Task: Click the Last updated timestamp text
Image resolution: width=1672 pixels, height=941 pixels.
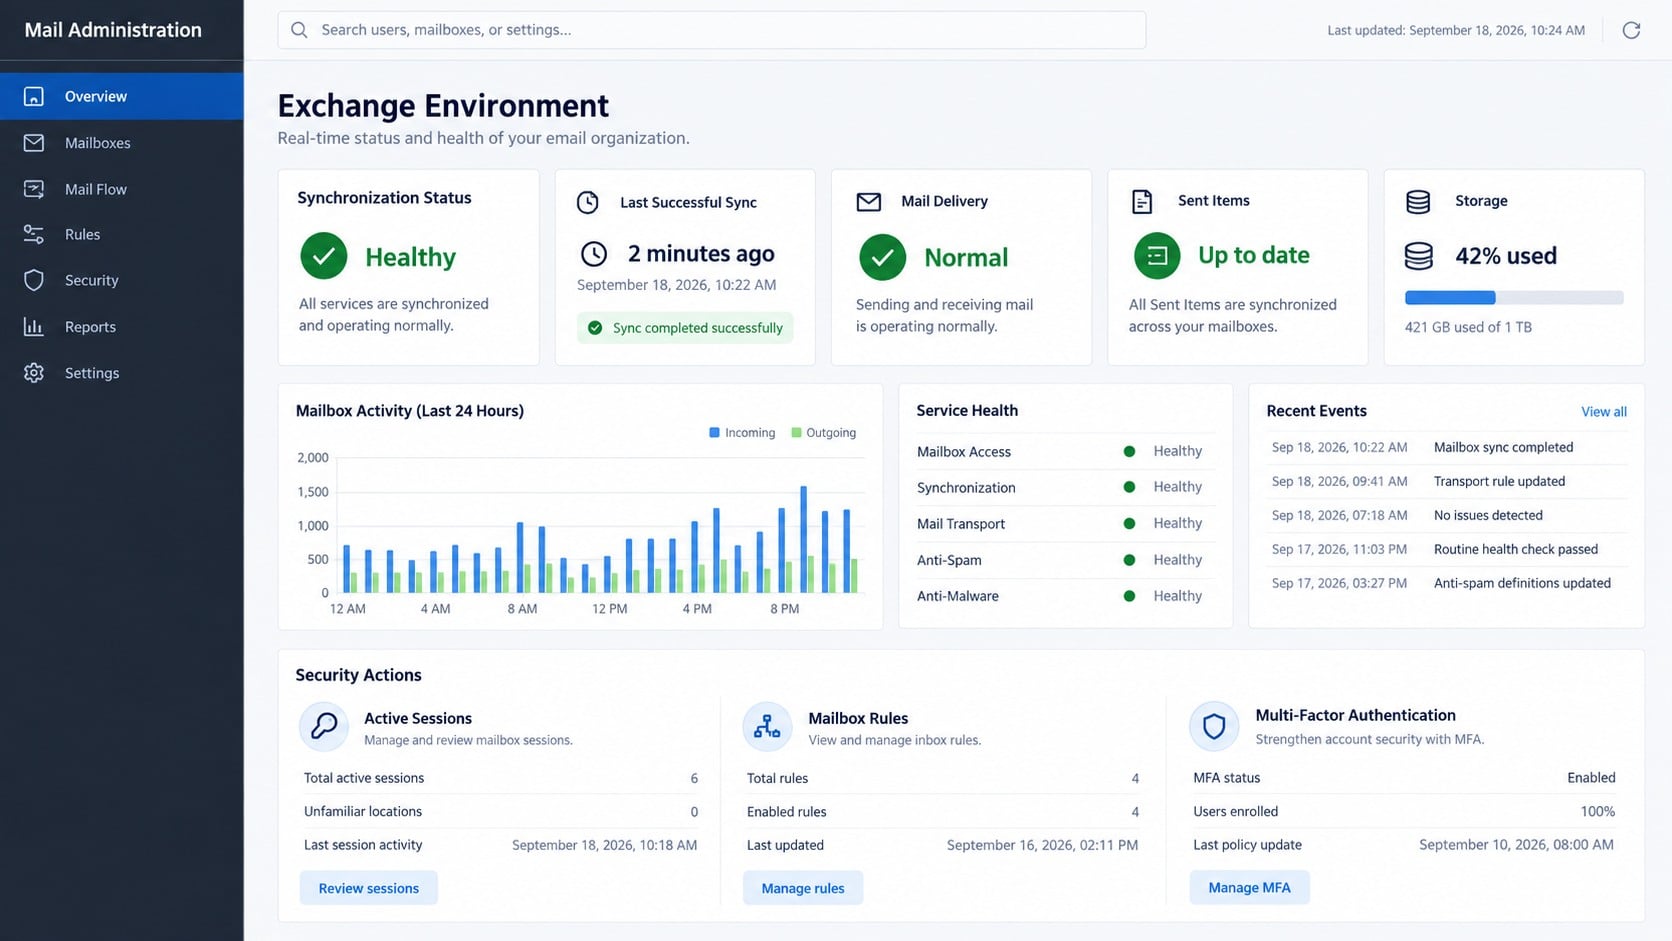Action: pyautogui.click(x=1456, y=30)
